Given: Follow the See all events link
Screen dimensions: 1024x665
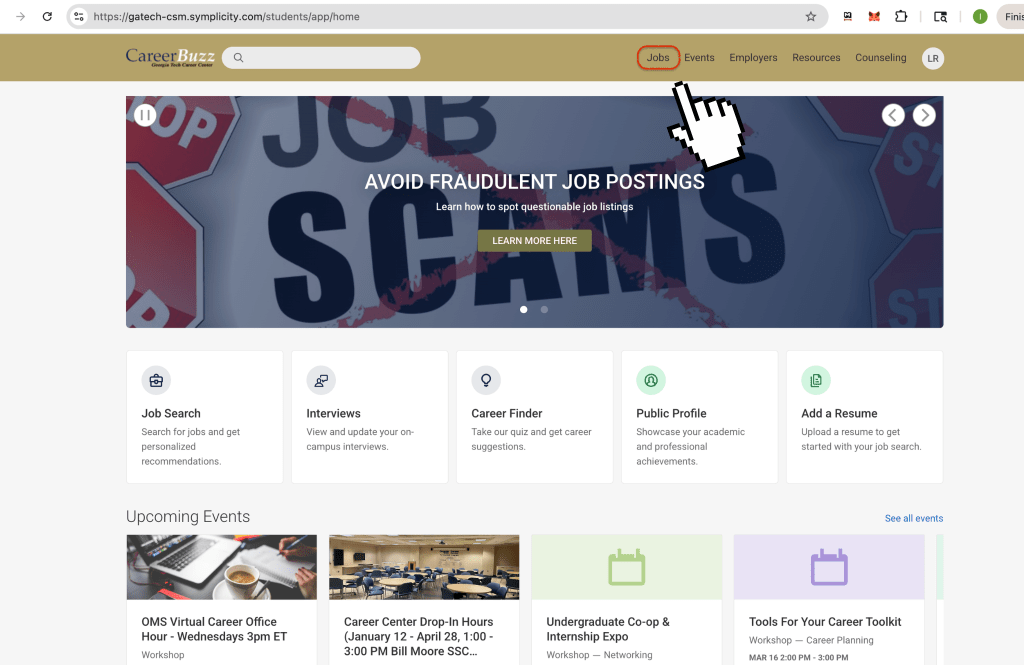Looking at the screenshot, I should tap(914, 518).
